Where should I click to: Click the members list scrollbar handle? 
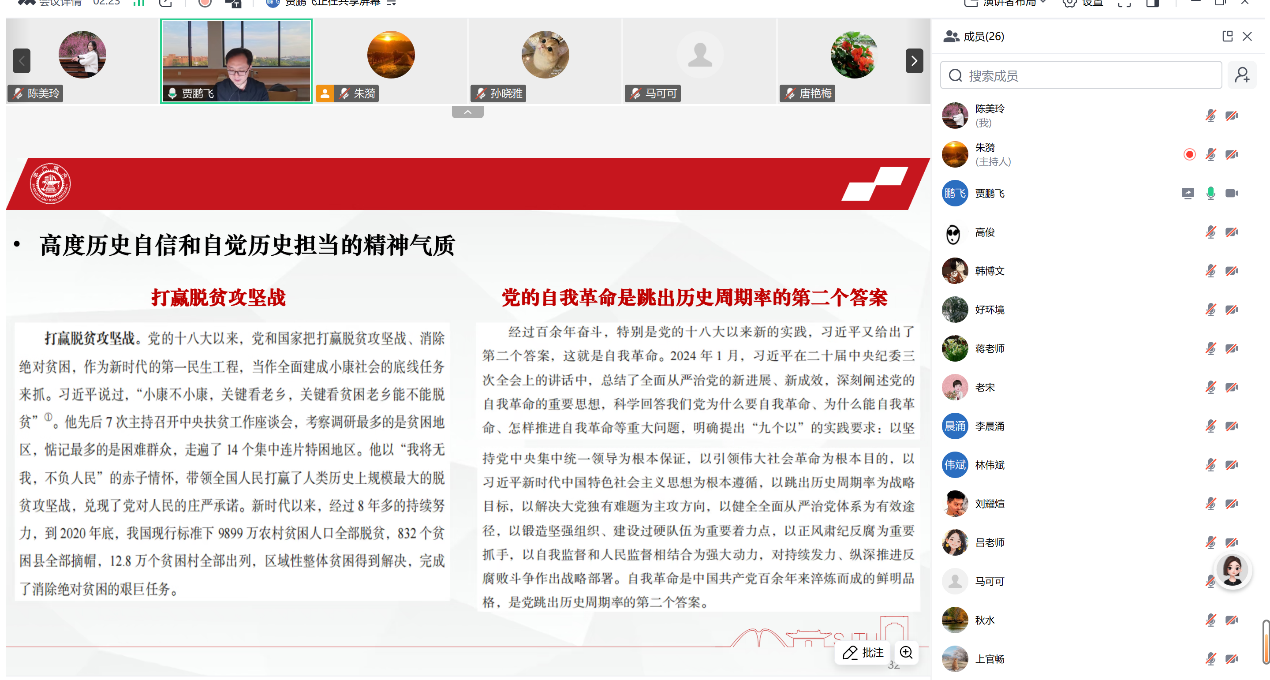pos(1265,642)
